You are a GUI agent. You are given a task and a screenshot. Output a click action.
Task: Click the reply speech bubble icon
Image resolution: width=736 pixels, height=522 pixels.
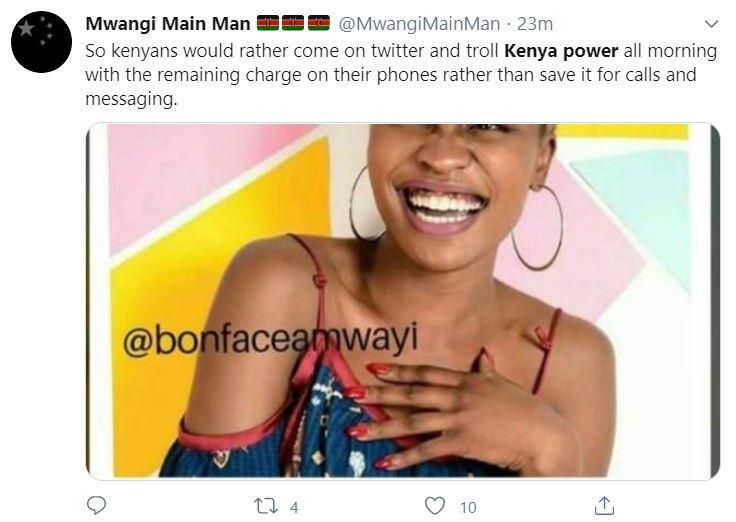(96, 505)
